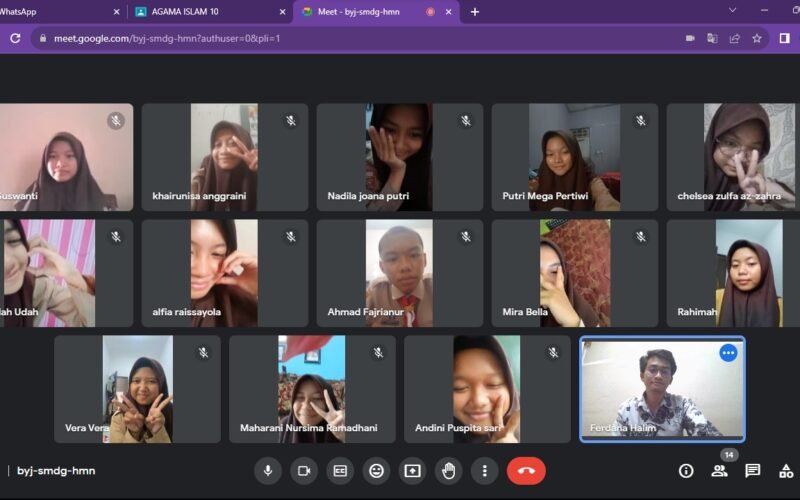The width and height of the screenshot is (800, 500).
Task: Open a new browser tab
Action: coord(475,12)
